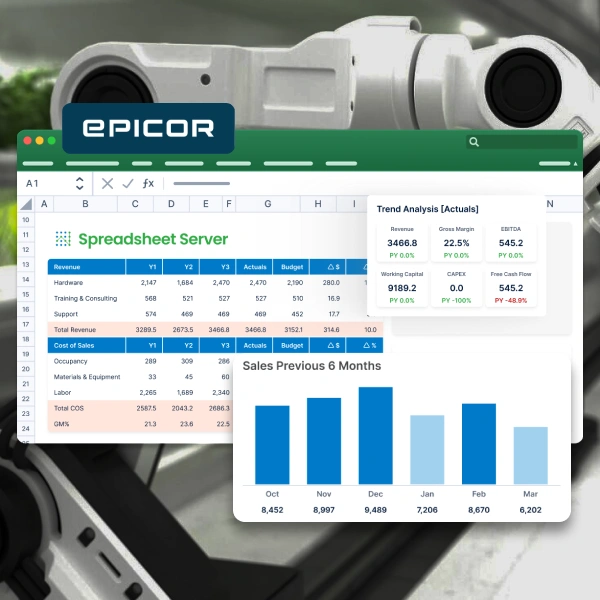Click the search magnifier icon
Screen dimensions: 600x600
[474, 142]
